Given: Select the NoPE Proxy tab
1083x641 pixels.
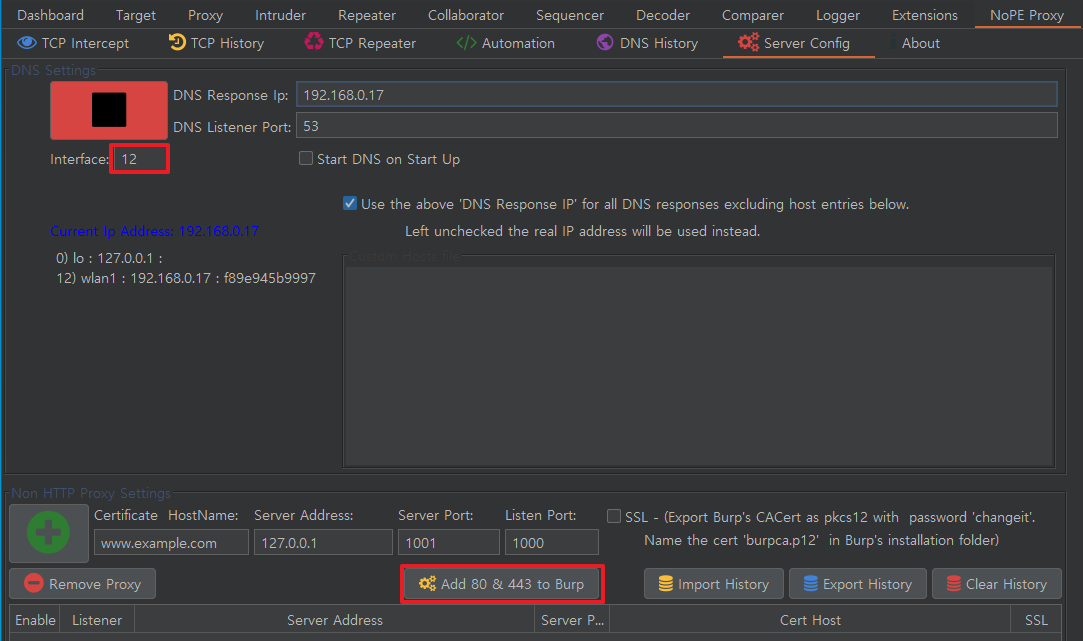Looking at the screenshot, I should 1027,15.
